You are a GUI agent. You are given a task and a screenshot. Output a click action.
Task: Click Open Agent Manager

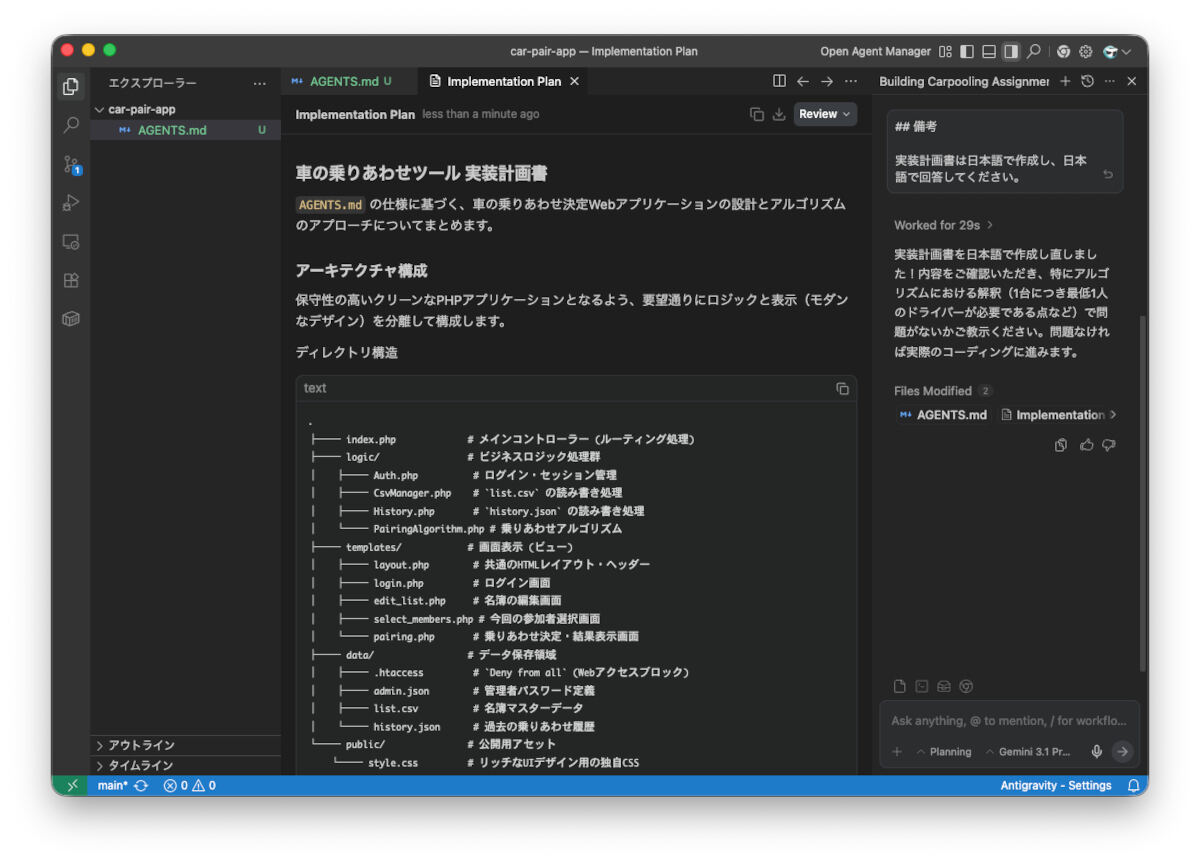click(x=875, y=51)
